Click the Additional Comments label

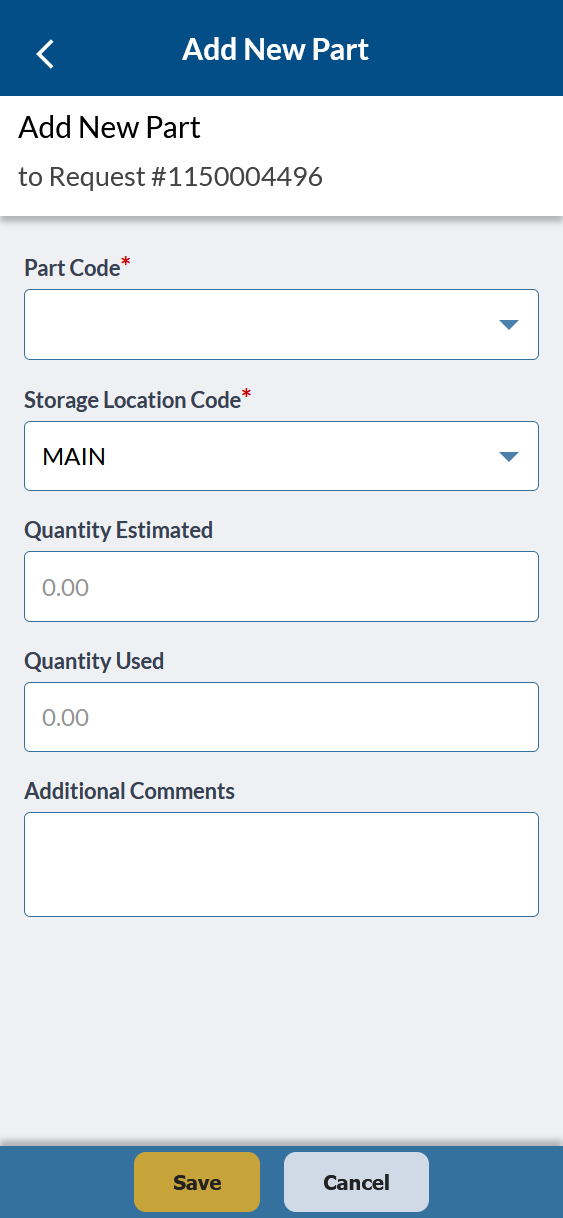[x=129, y=791]
